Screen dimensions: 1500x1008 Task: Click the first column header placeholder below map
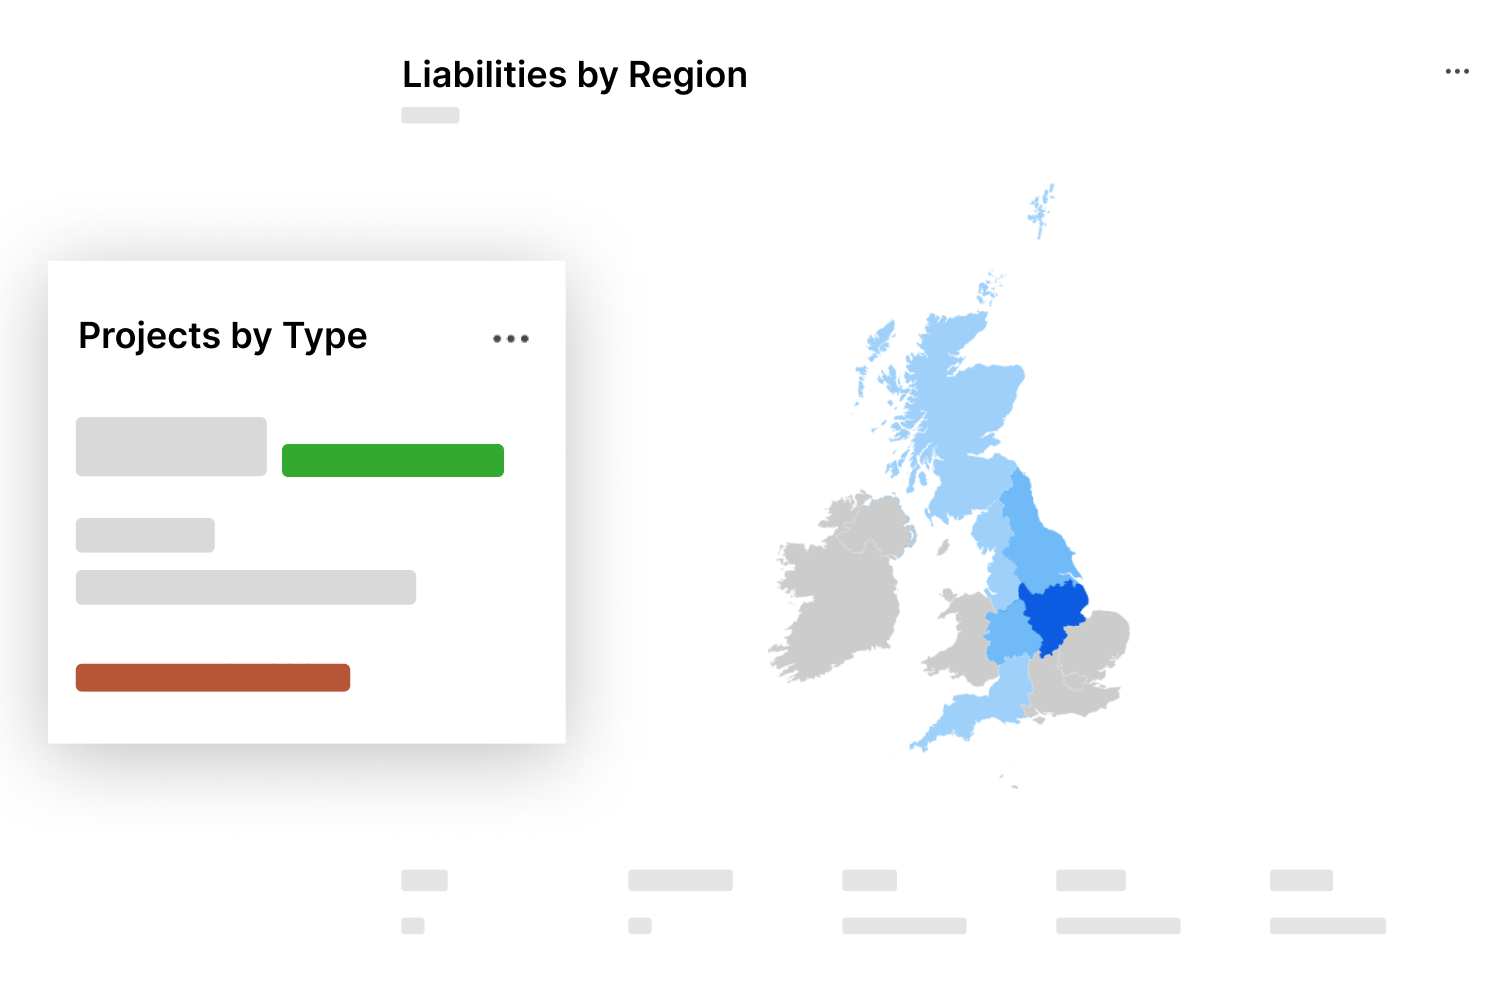tap(424, 880)
